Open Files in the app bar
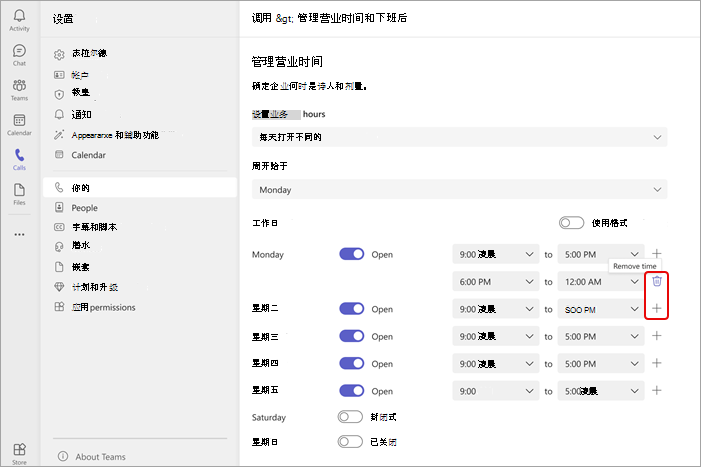This screenshot has height=467, width=701. 19,194
